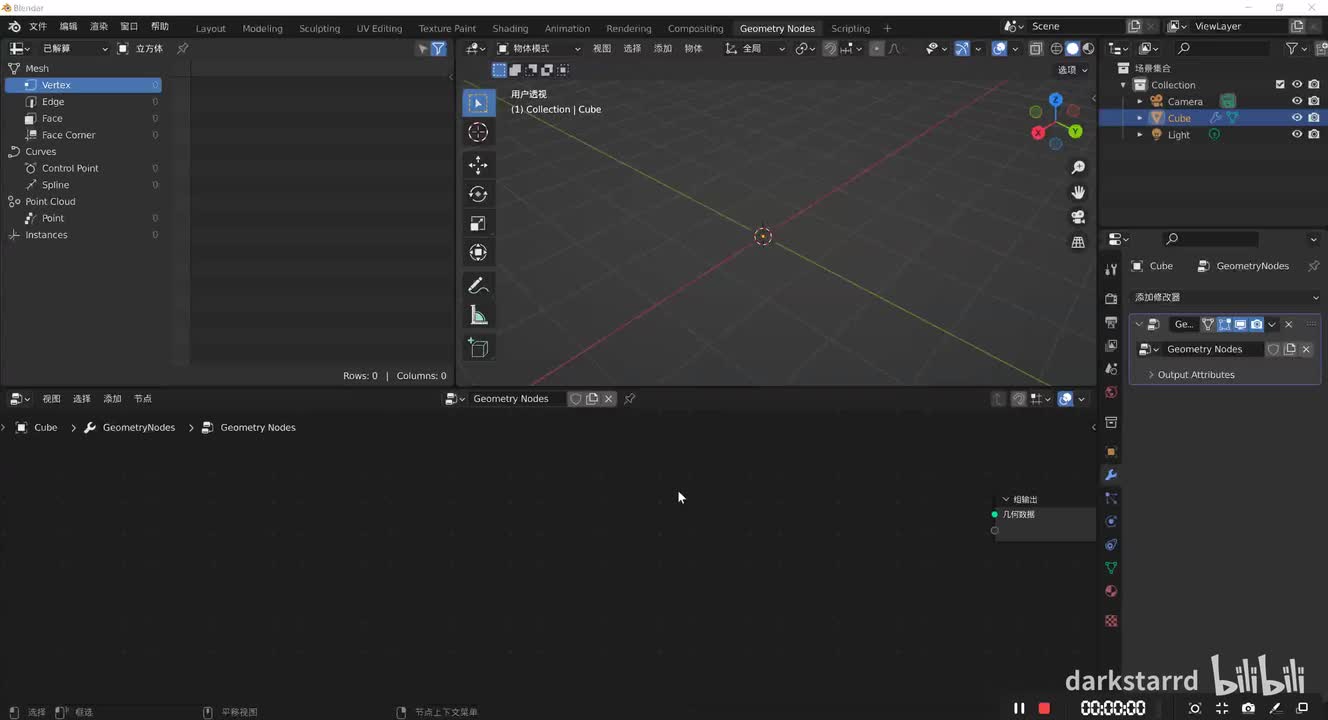This screenshot has width=1328, height=720.
Task: Collapse the Collection in outliner
Action: point(1124,85)
